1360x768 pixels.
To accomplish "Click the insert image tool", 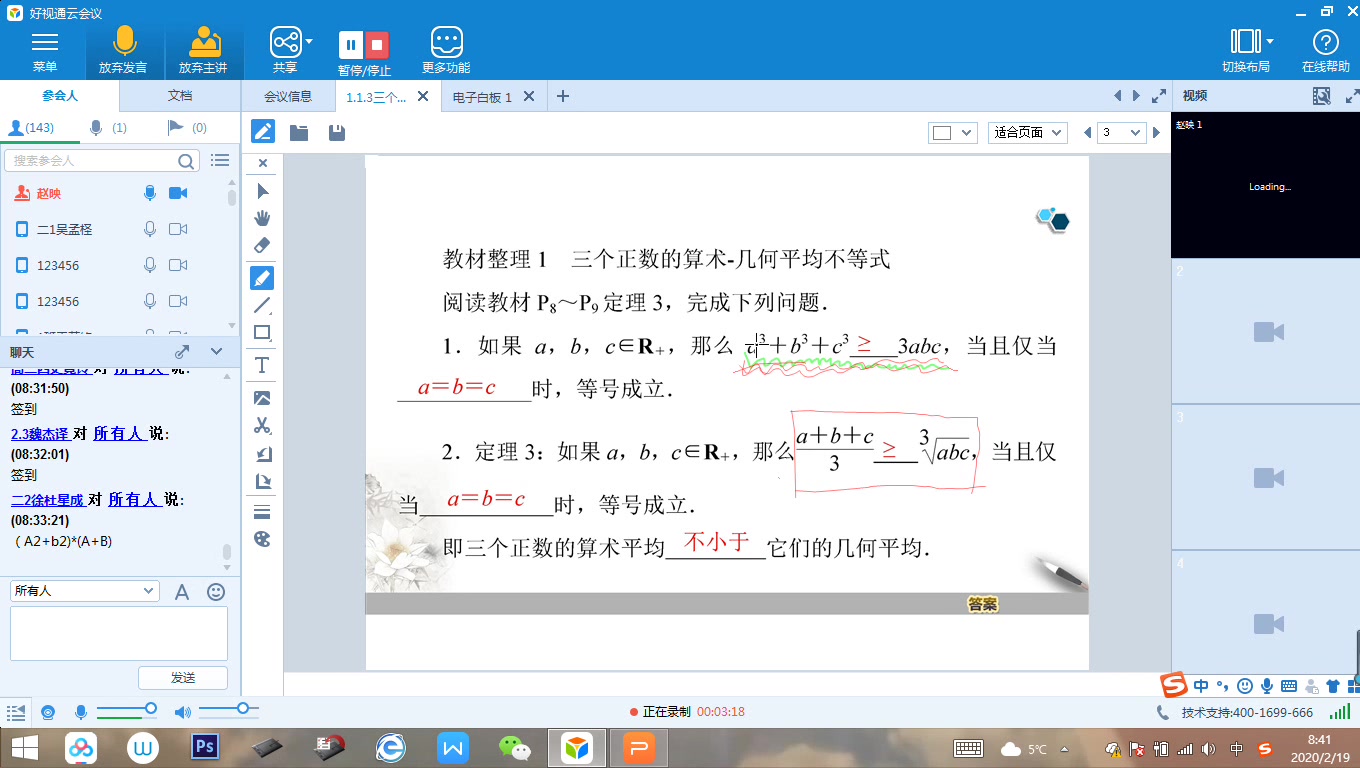I will click(x=261, y=397).
